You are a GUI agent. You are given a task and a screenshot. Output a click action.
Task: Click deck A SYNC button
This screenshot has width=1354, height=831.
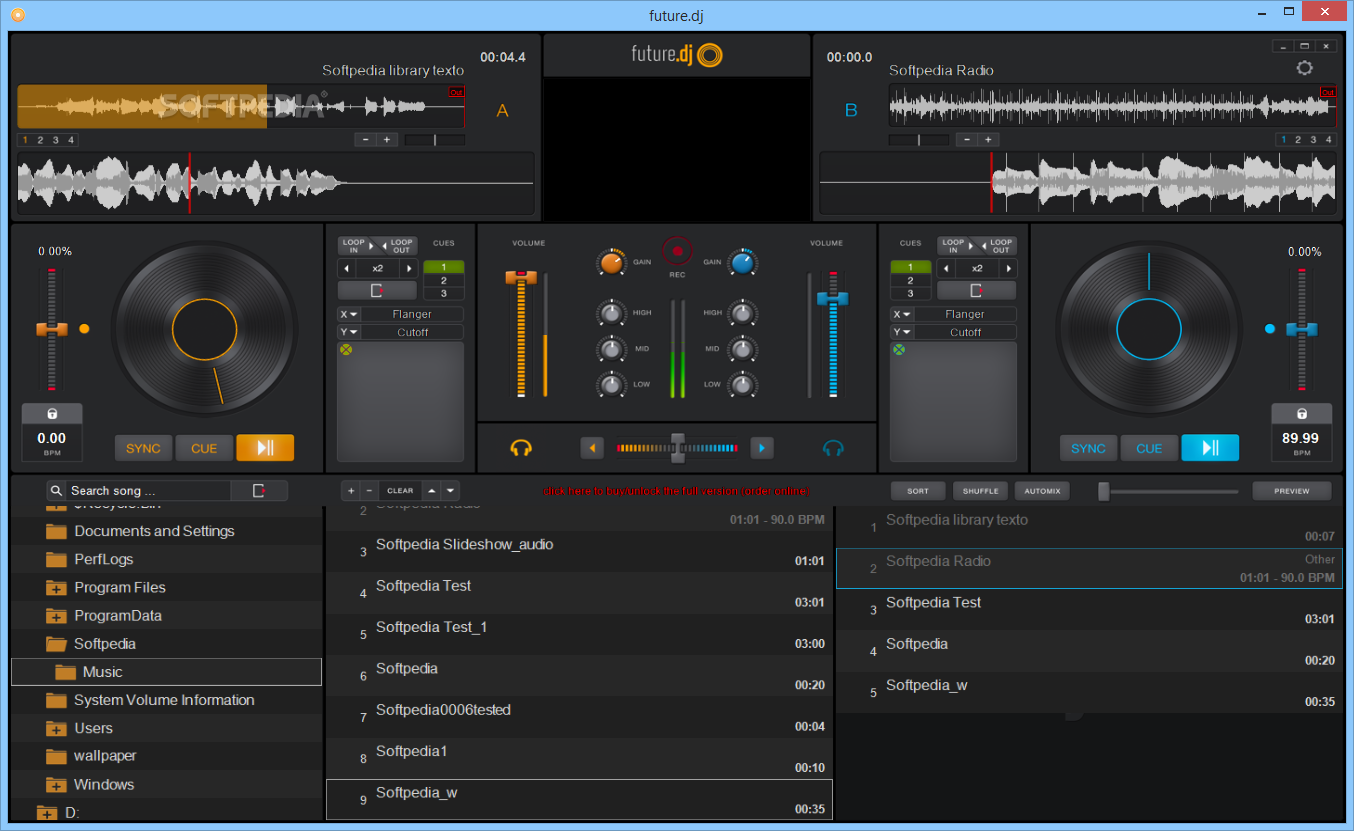point(143,448)
